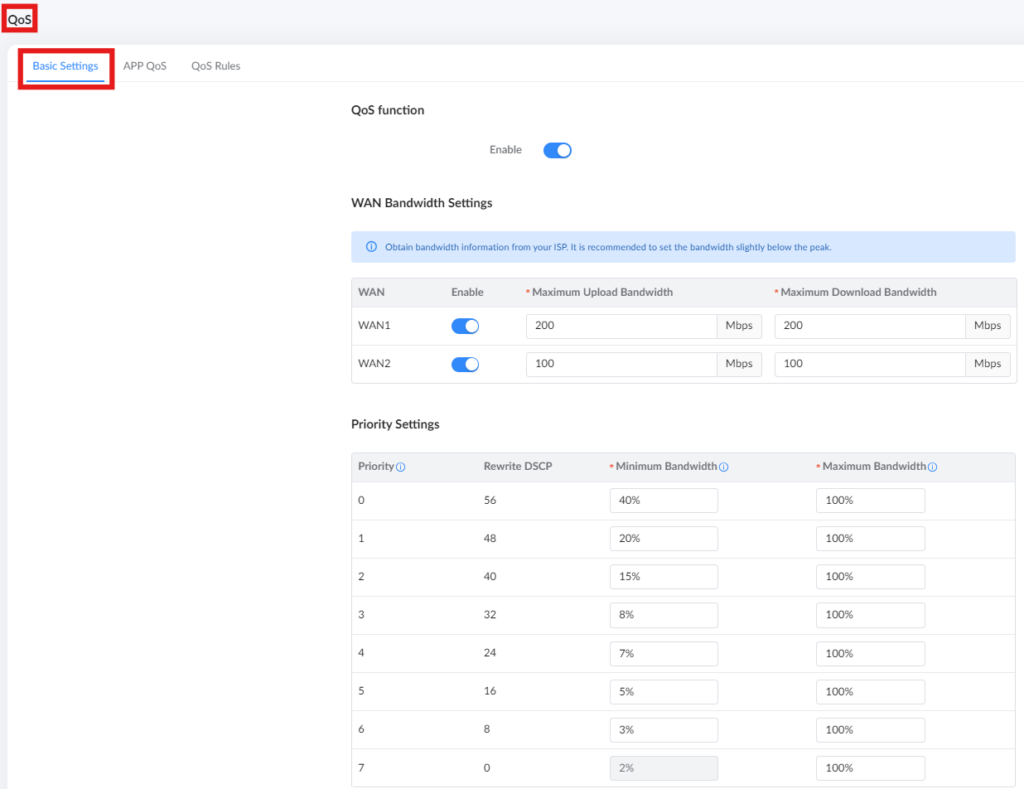Switch to the APP QoS tab
The width and height of the screenshot is (1024, 789).
145,66
